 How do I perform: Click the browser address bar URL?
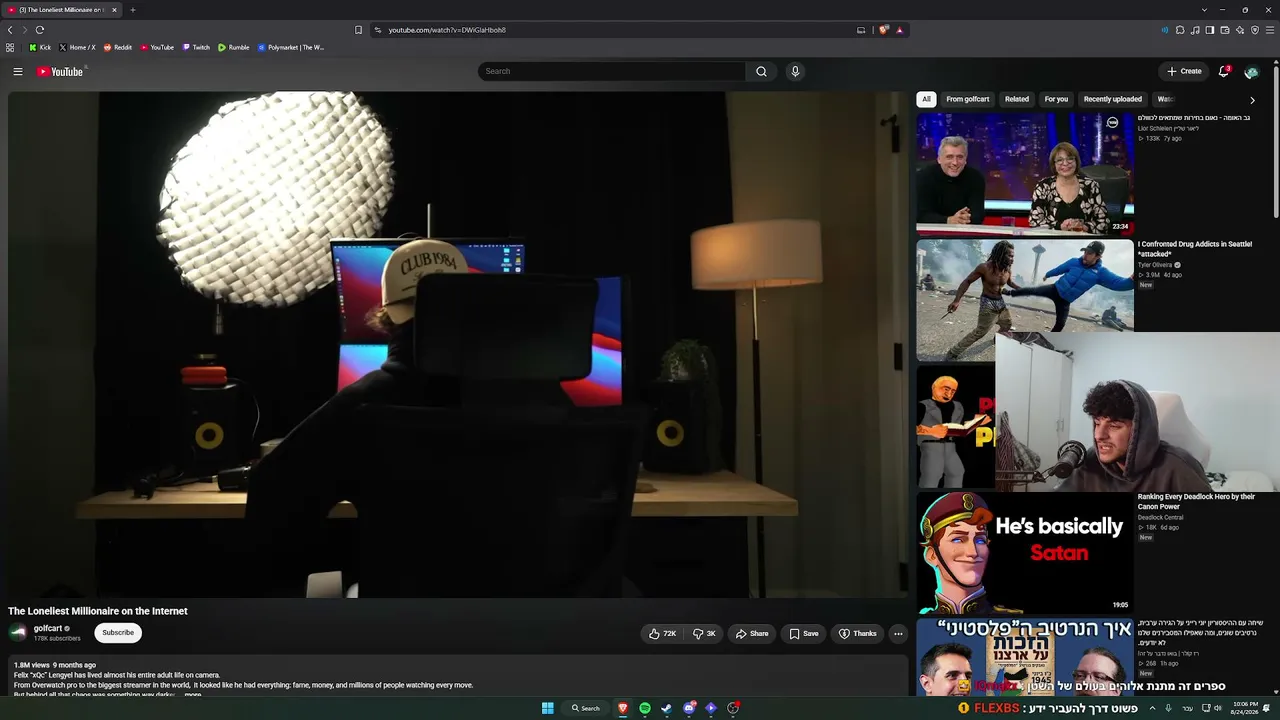[447, 30]
